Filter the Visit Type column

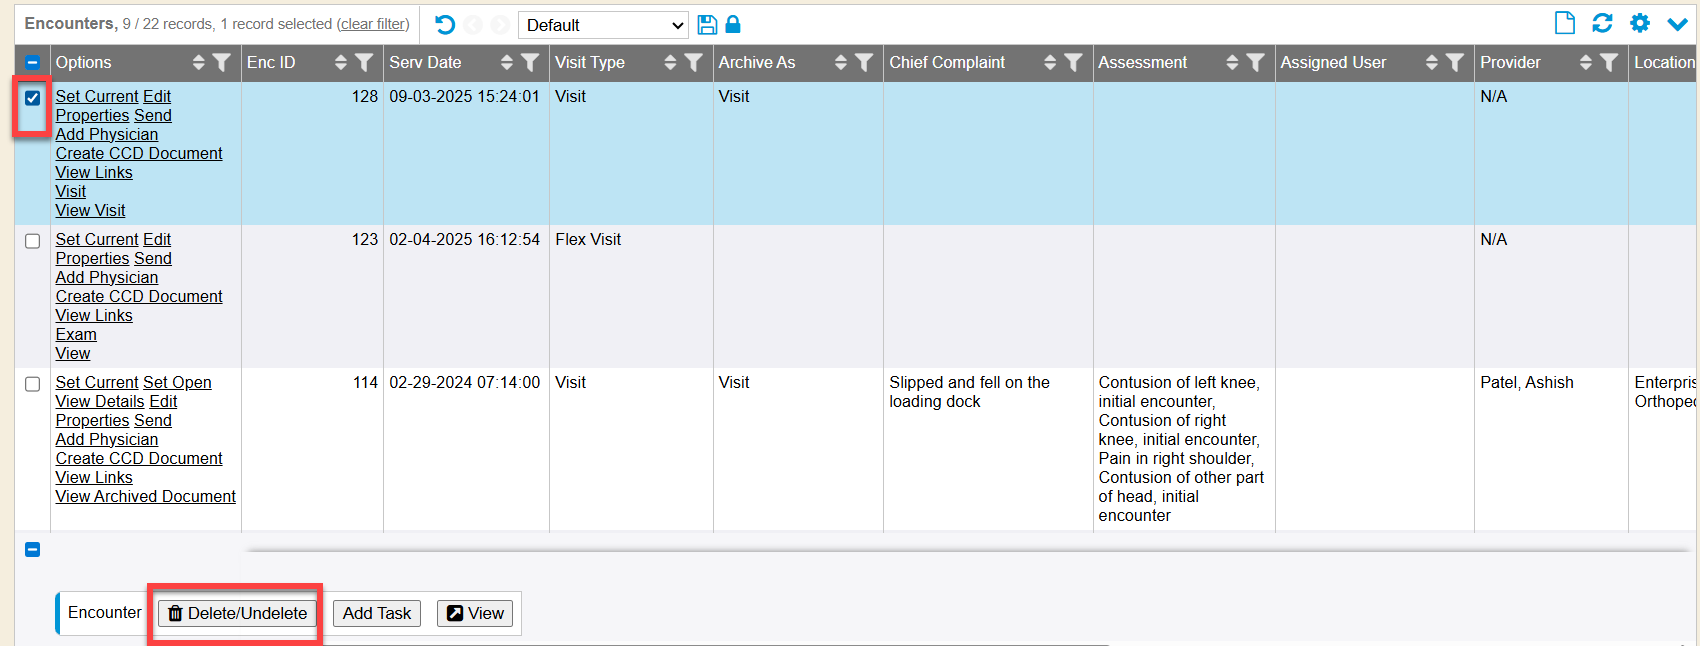click(693, 63)
